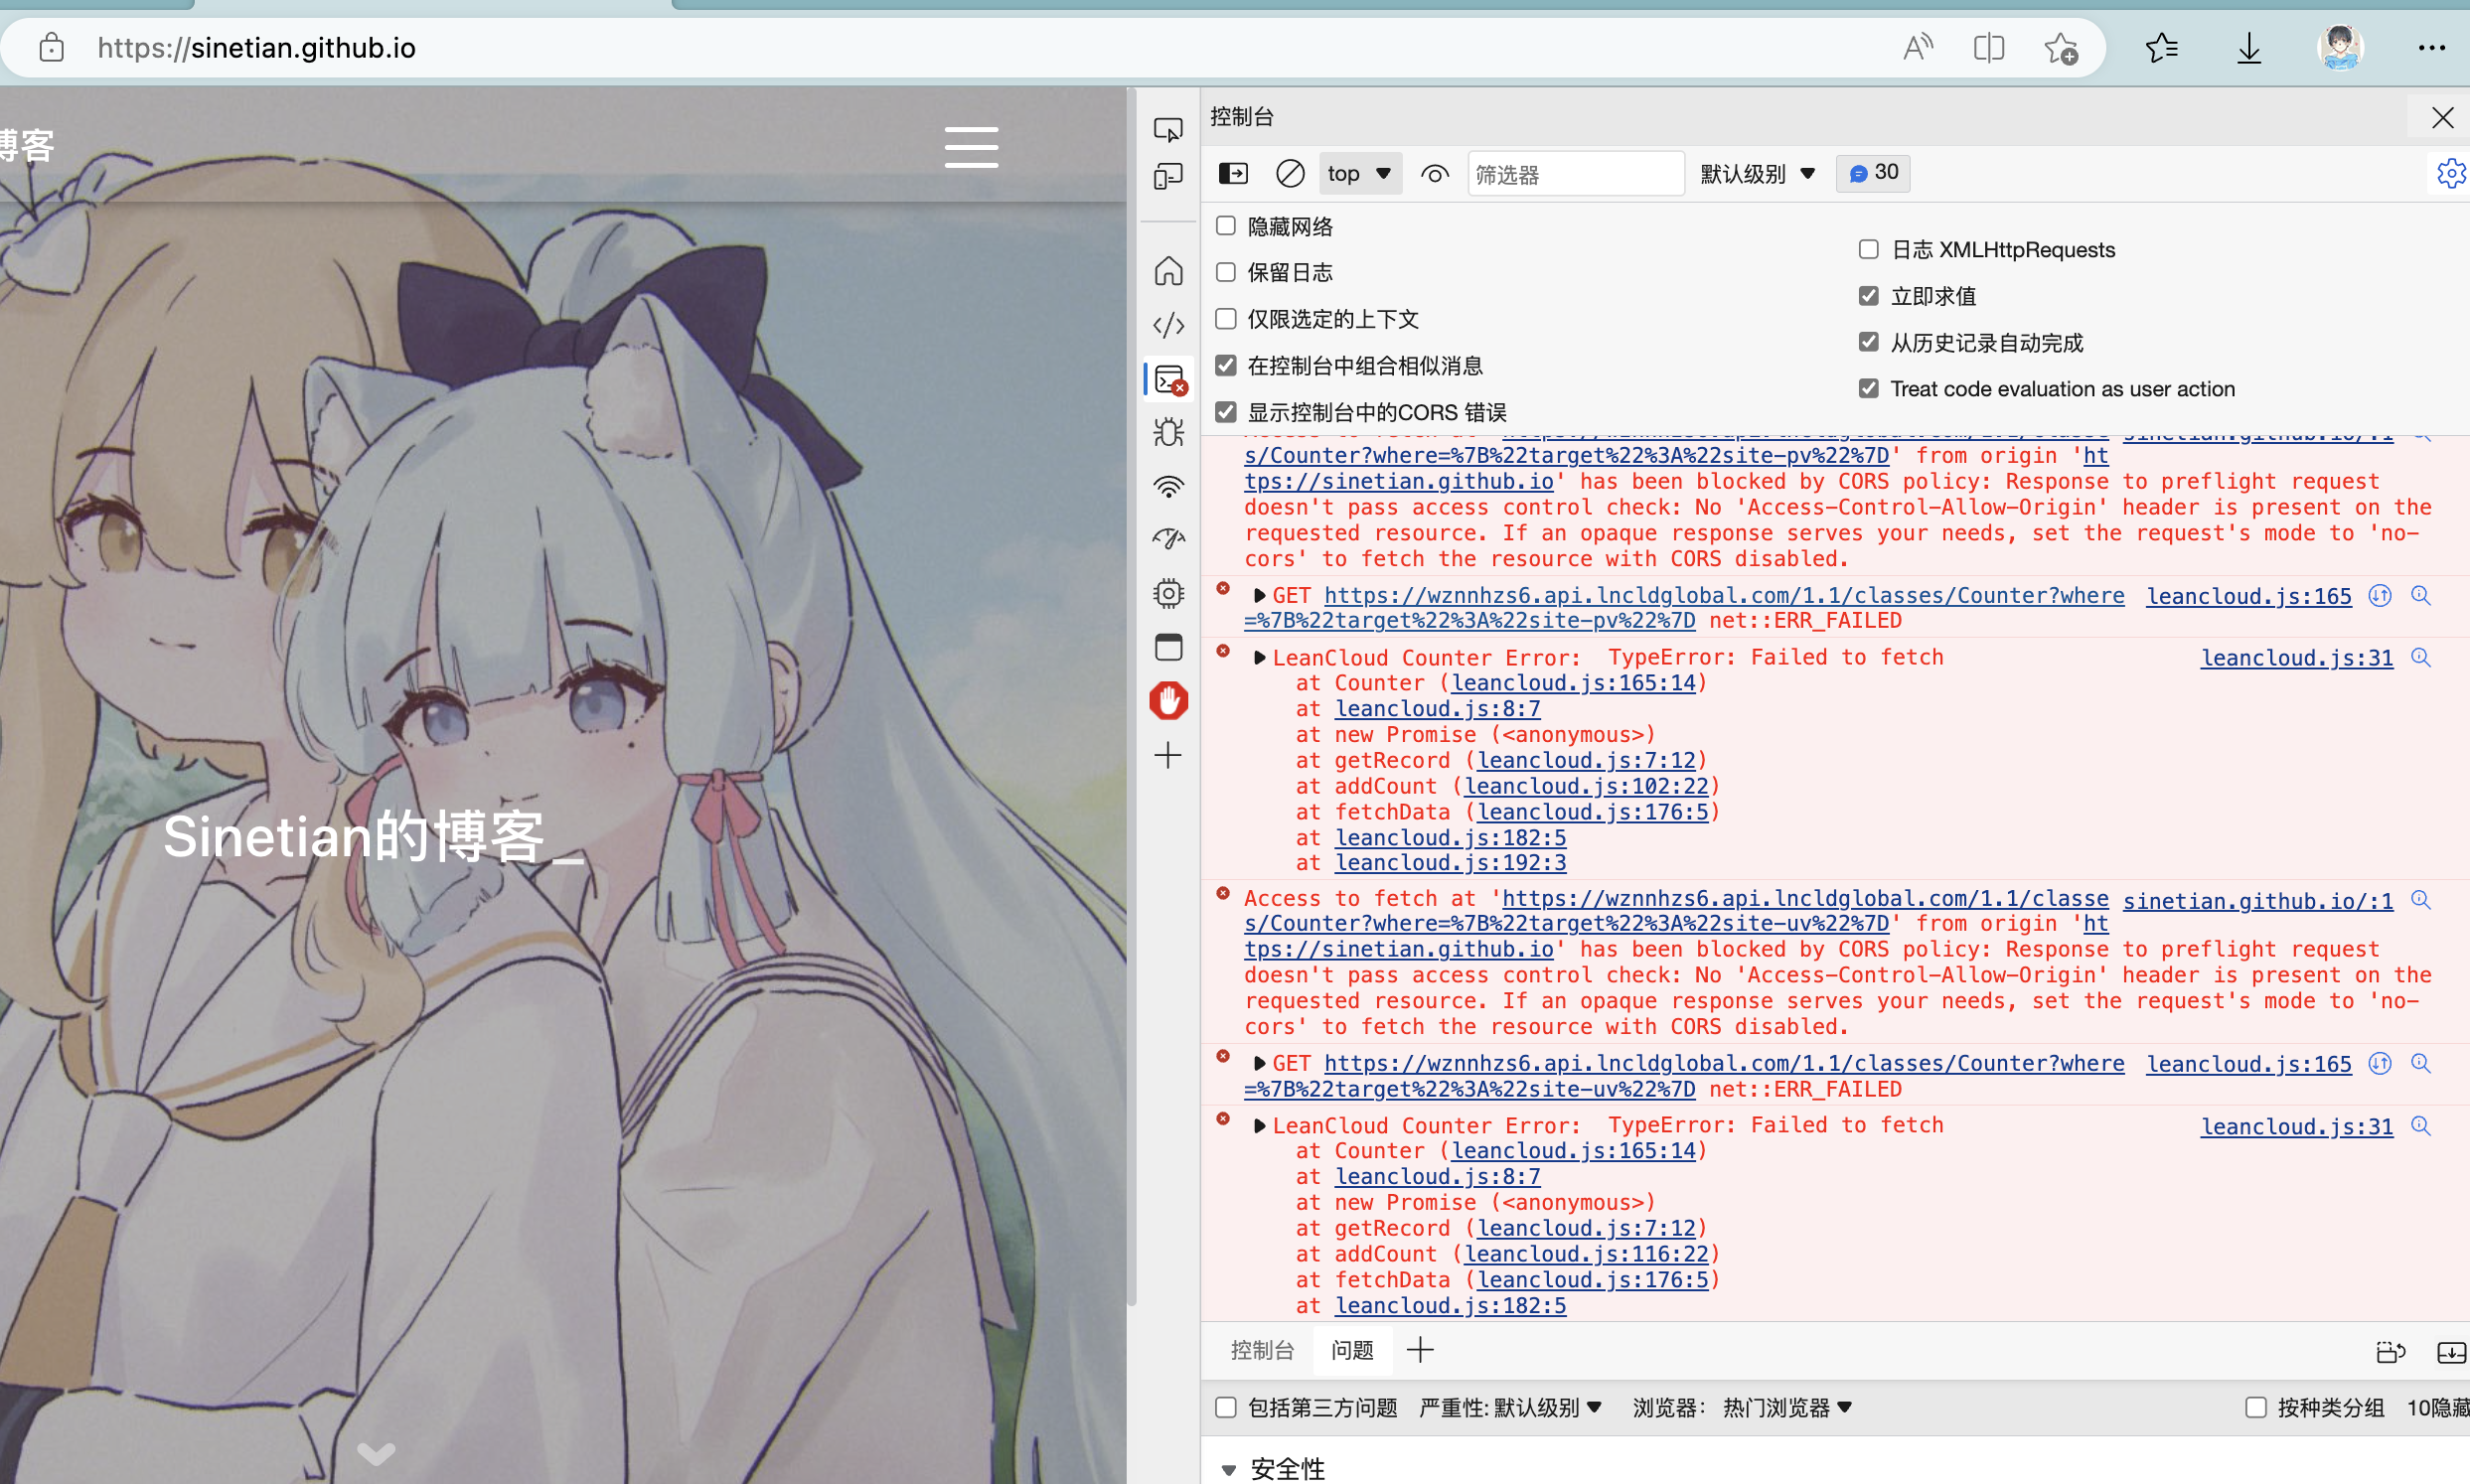Click the read aloud icon in address bar
Image resolution: width=2470 pixels, height=1484 pixels.
click(x=1917, y=47)
